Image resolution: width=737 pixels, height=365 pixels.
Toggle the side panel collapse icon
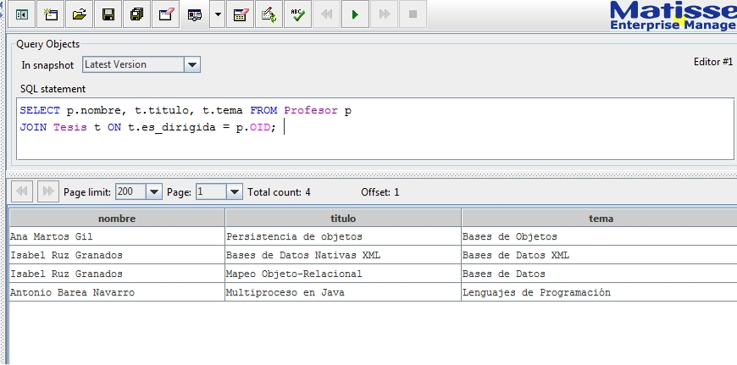click(x=22, y=15)
